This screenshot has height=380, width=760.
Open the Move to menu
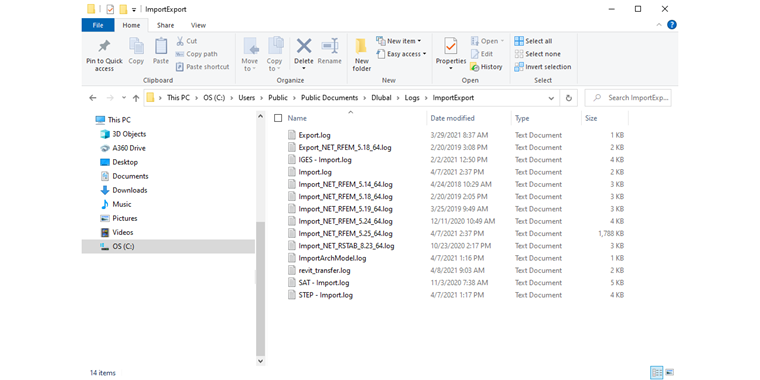(250, 55)
